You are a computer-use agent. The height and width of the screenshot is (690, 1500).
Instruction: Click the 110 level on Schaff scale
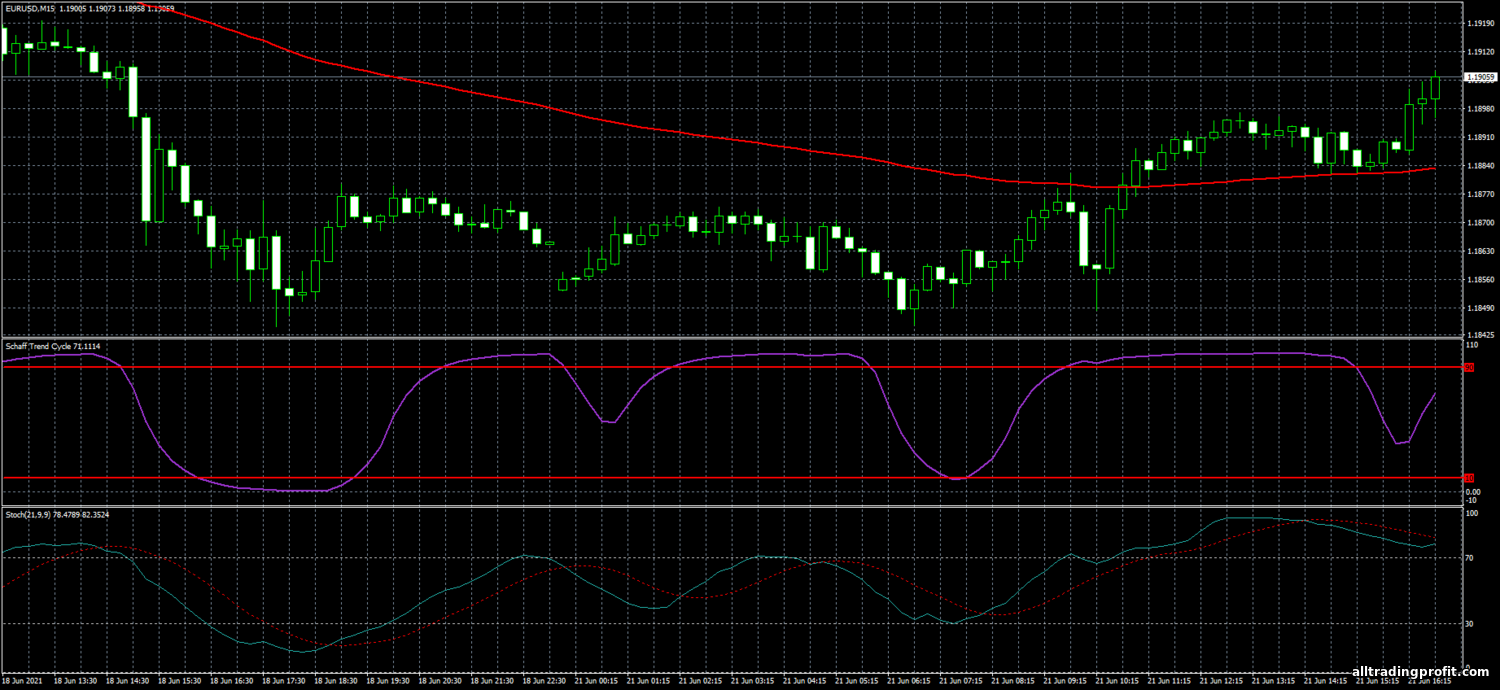click(1471, 345)
